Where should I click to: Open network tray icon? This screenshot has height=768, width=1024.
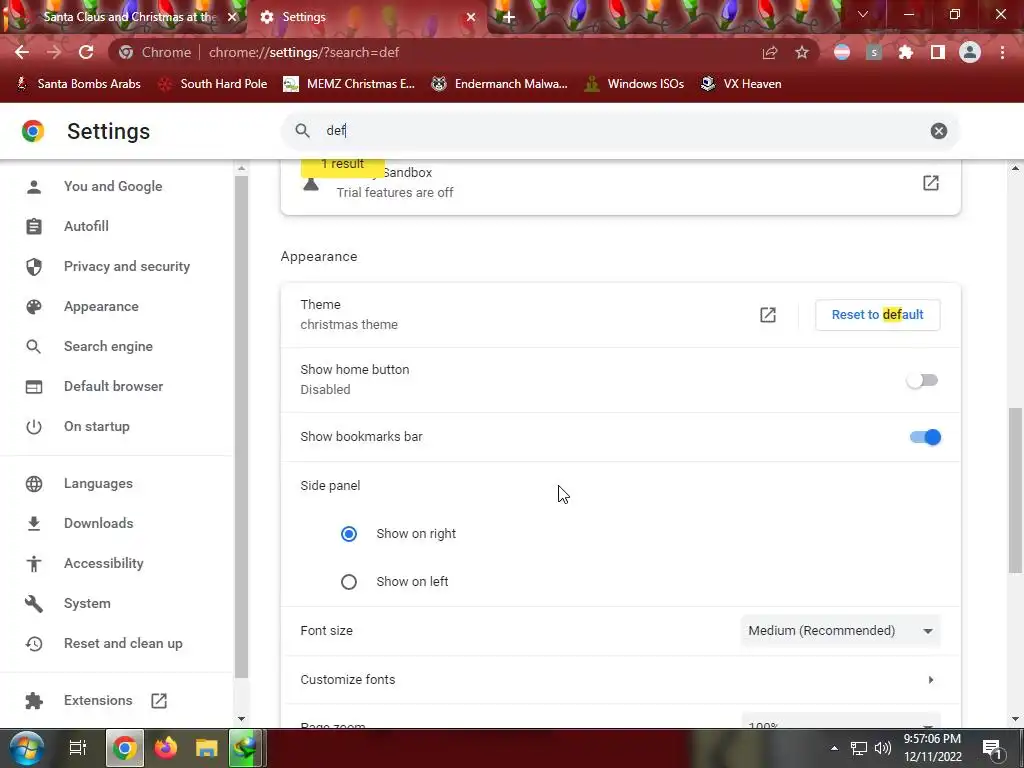(859, 748)
